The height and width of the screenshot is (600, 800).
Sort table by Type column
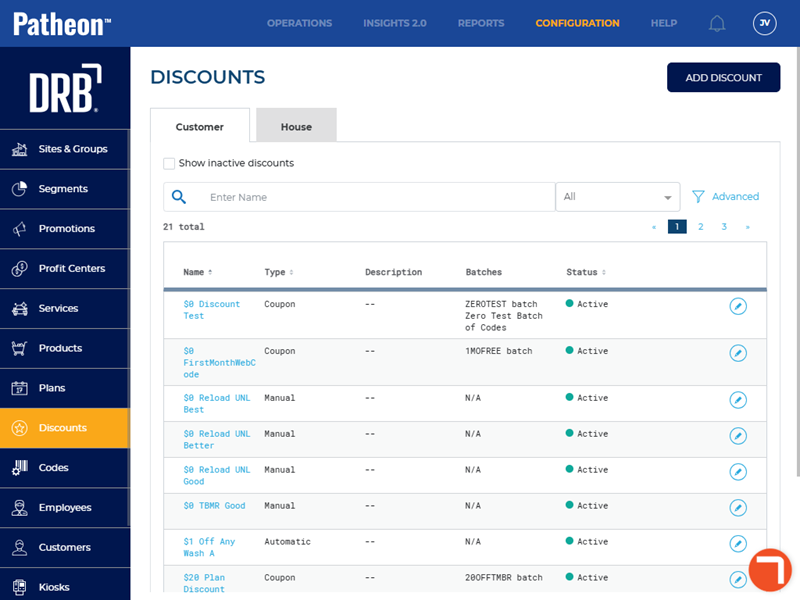coord(279,272)
